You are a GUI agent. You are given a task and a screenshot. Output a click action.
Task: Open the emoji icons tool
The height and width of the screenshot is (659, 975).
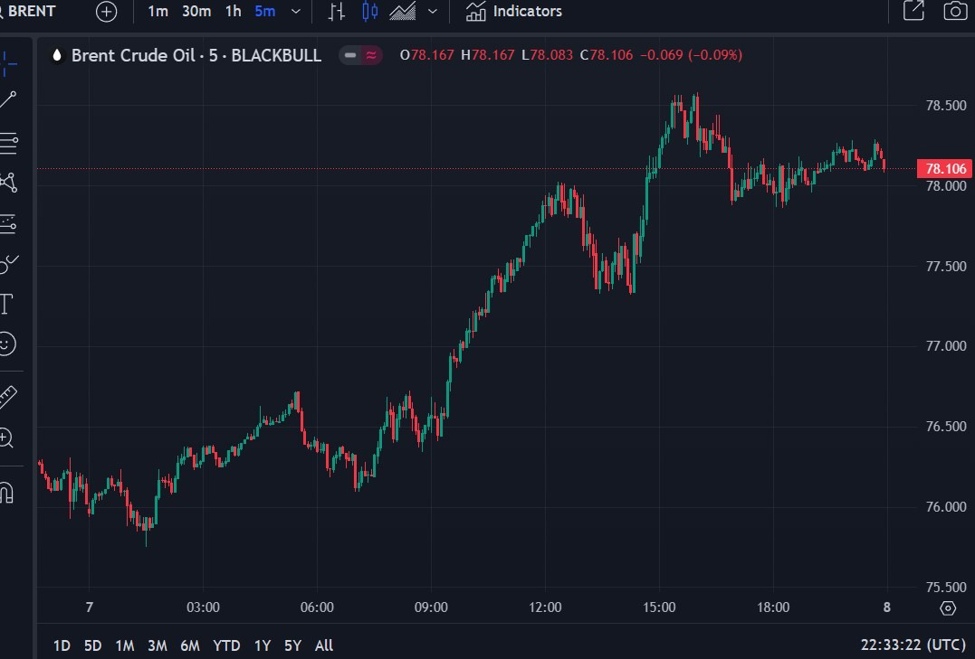[7, 344]
